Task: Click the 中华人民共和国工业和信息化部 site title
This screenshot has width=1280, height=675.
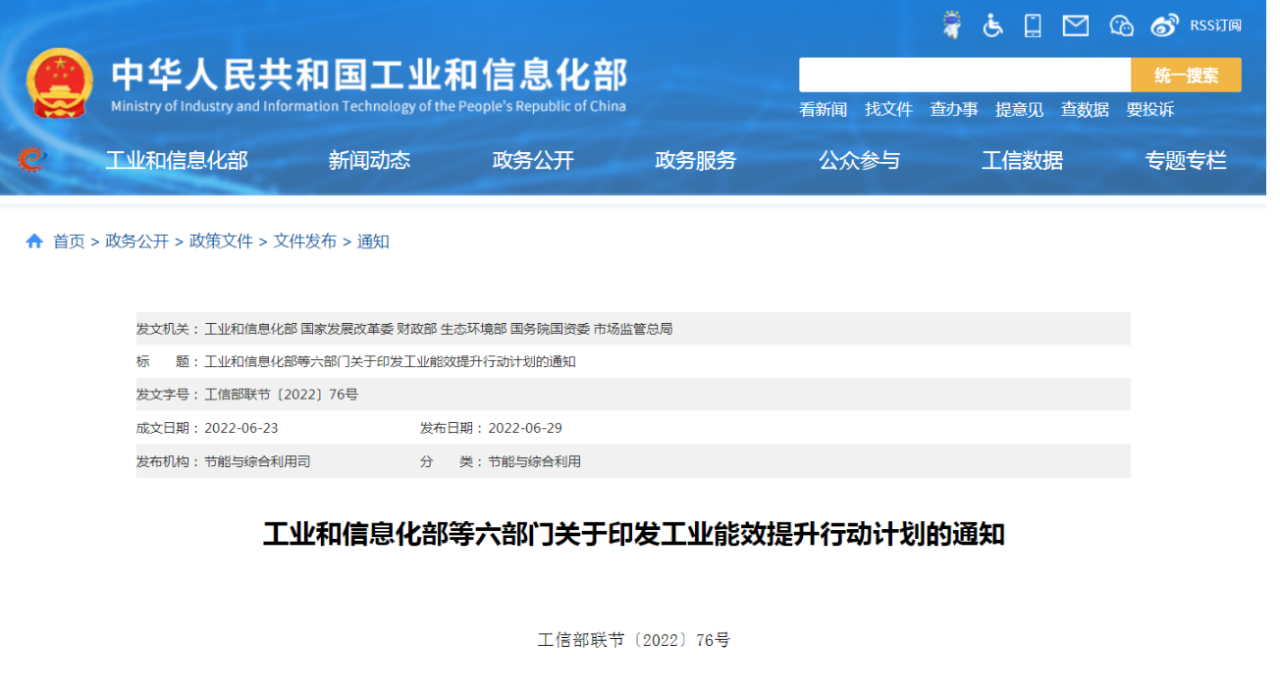Action: (x=369, y=75)
